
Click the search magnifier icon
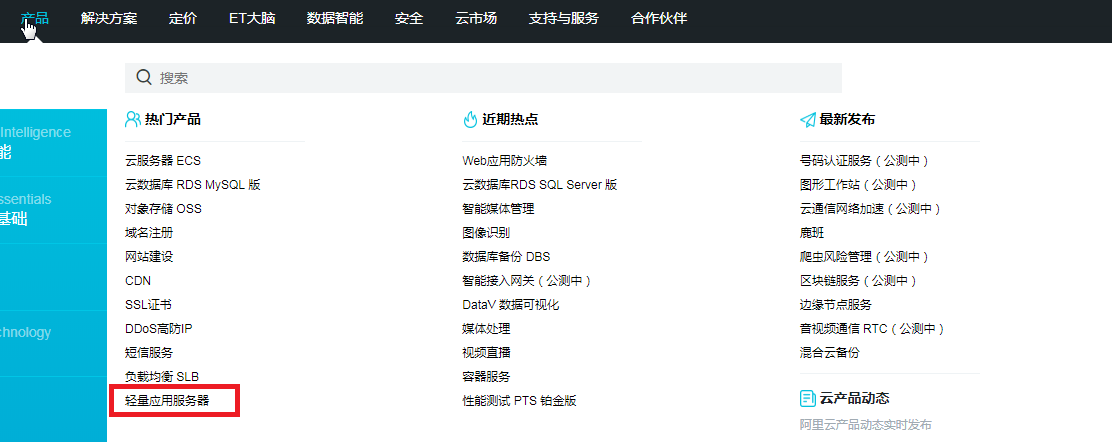click(x=144, y=77)
